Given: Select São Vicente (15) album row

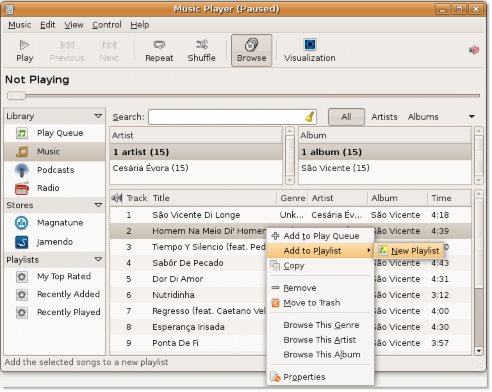Looking at the screenshot, I should point(385,168).
